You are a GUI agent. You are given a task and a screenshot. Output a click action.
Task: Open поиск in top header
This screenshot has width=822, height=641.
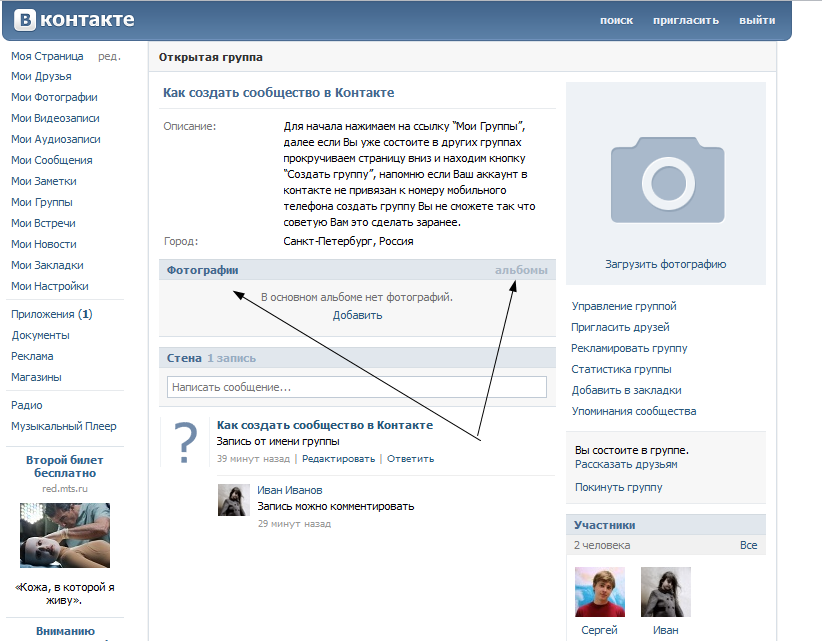tap(616, 20)
